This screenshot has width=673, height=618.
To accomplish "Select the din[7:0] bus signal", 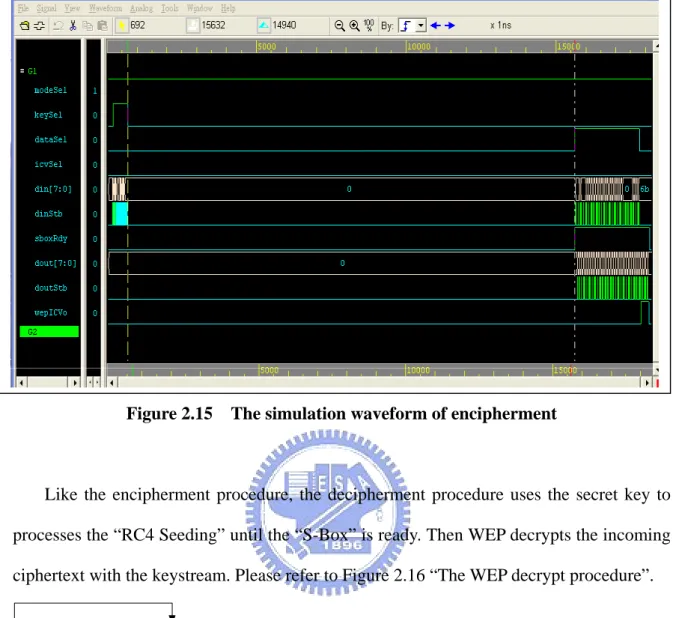I will coord(53,189).
